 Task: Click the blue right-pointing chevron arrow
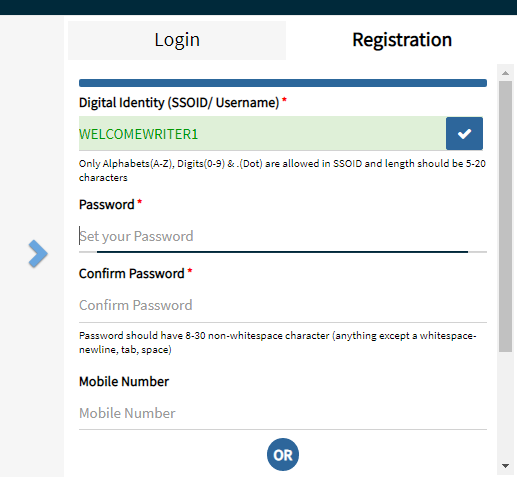38,254
